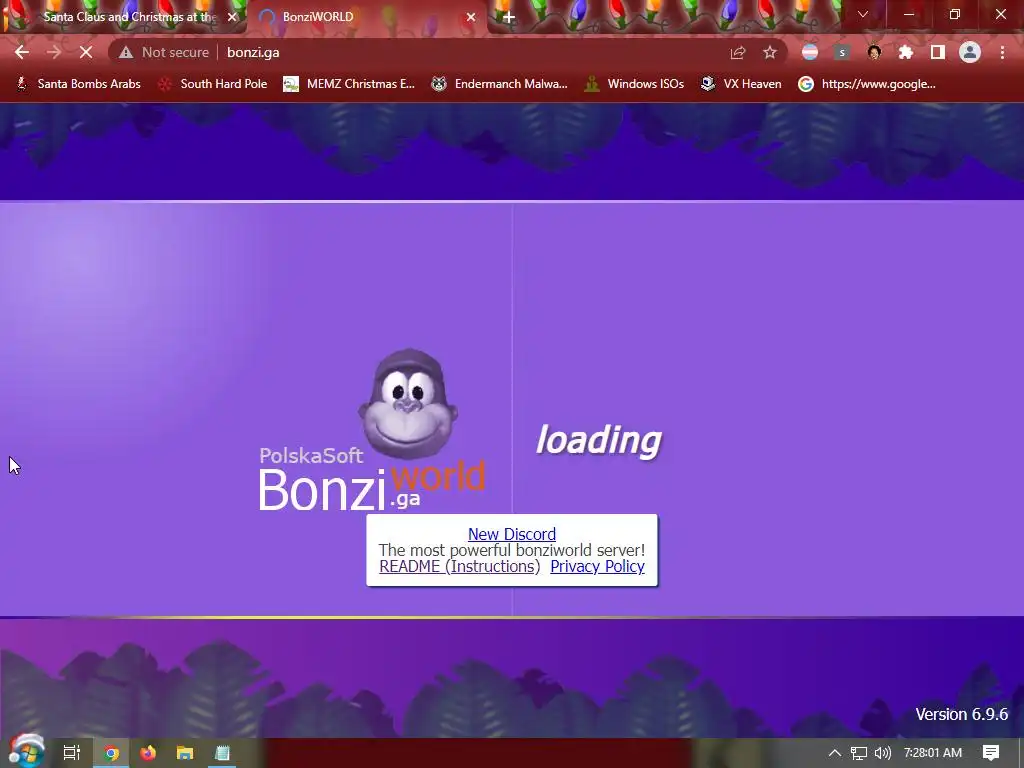Image resolution: width=1024 pixels, height=768 pixels.
Task: Open Endermanch Malwa... bookmark
Action: [x=500, y=84]
